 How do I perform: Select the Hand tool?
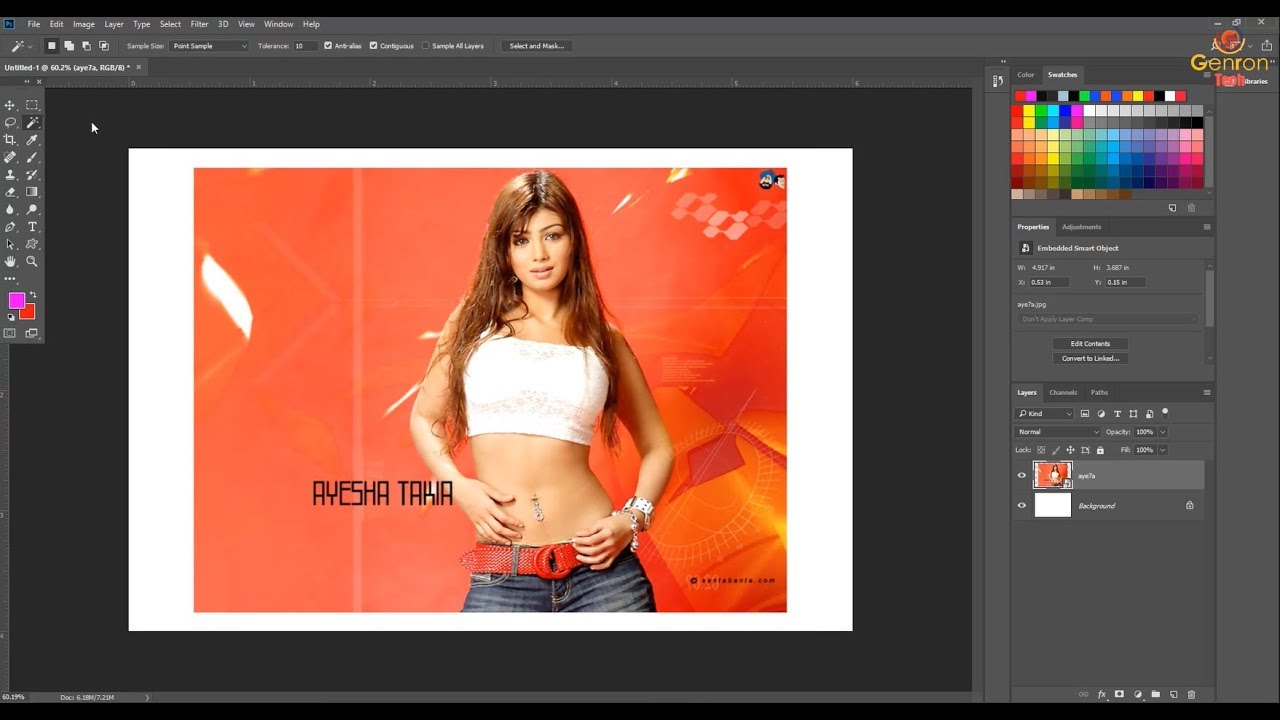10,261
